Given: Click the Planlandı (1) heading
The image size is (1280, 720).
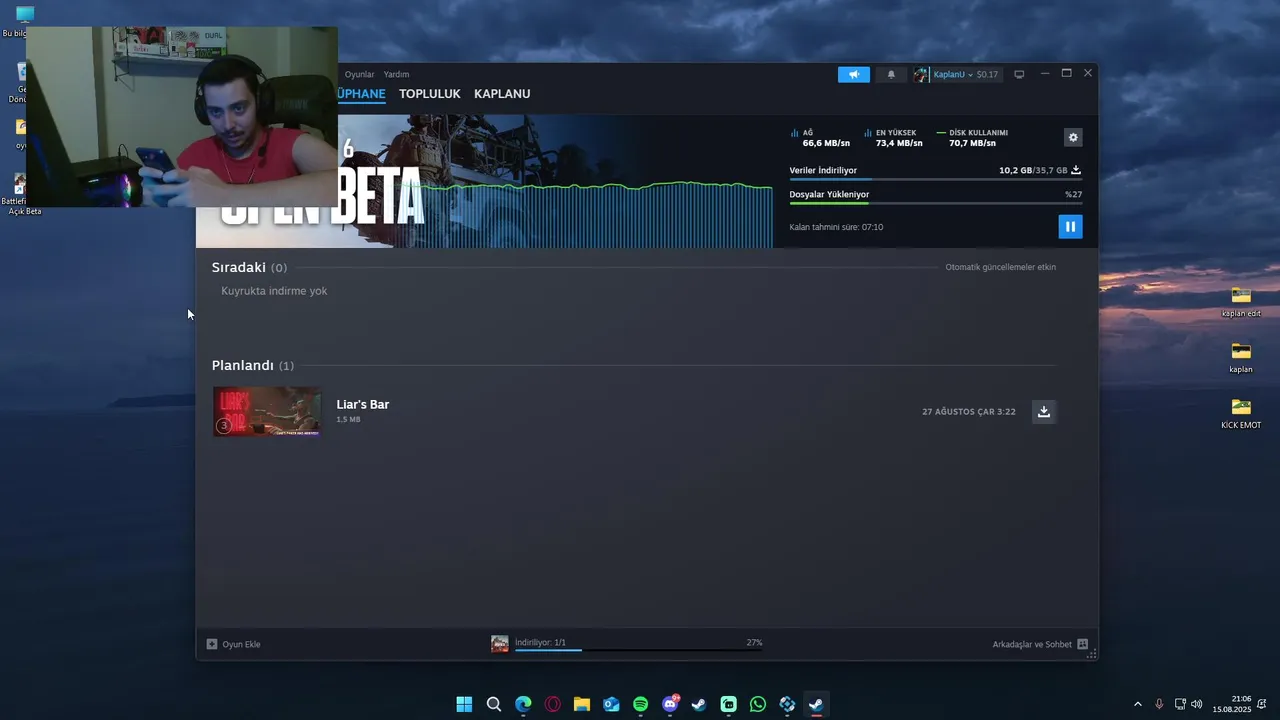Looking at the screenshot, I should [x=253, y=366].
